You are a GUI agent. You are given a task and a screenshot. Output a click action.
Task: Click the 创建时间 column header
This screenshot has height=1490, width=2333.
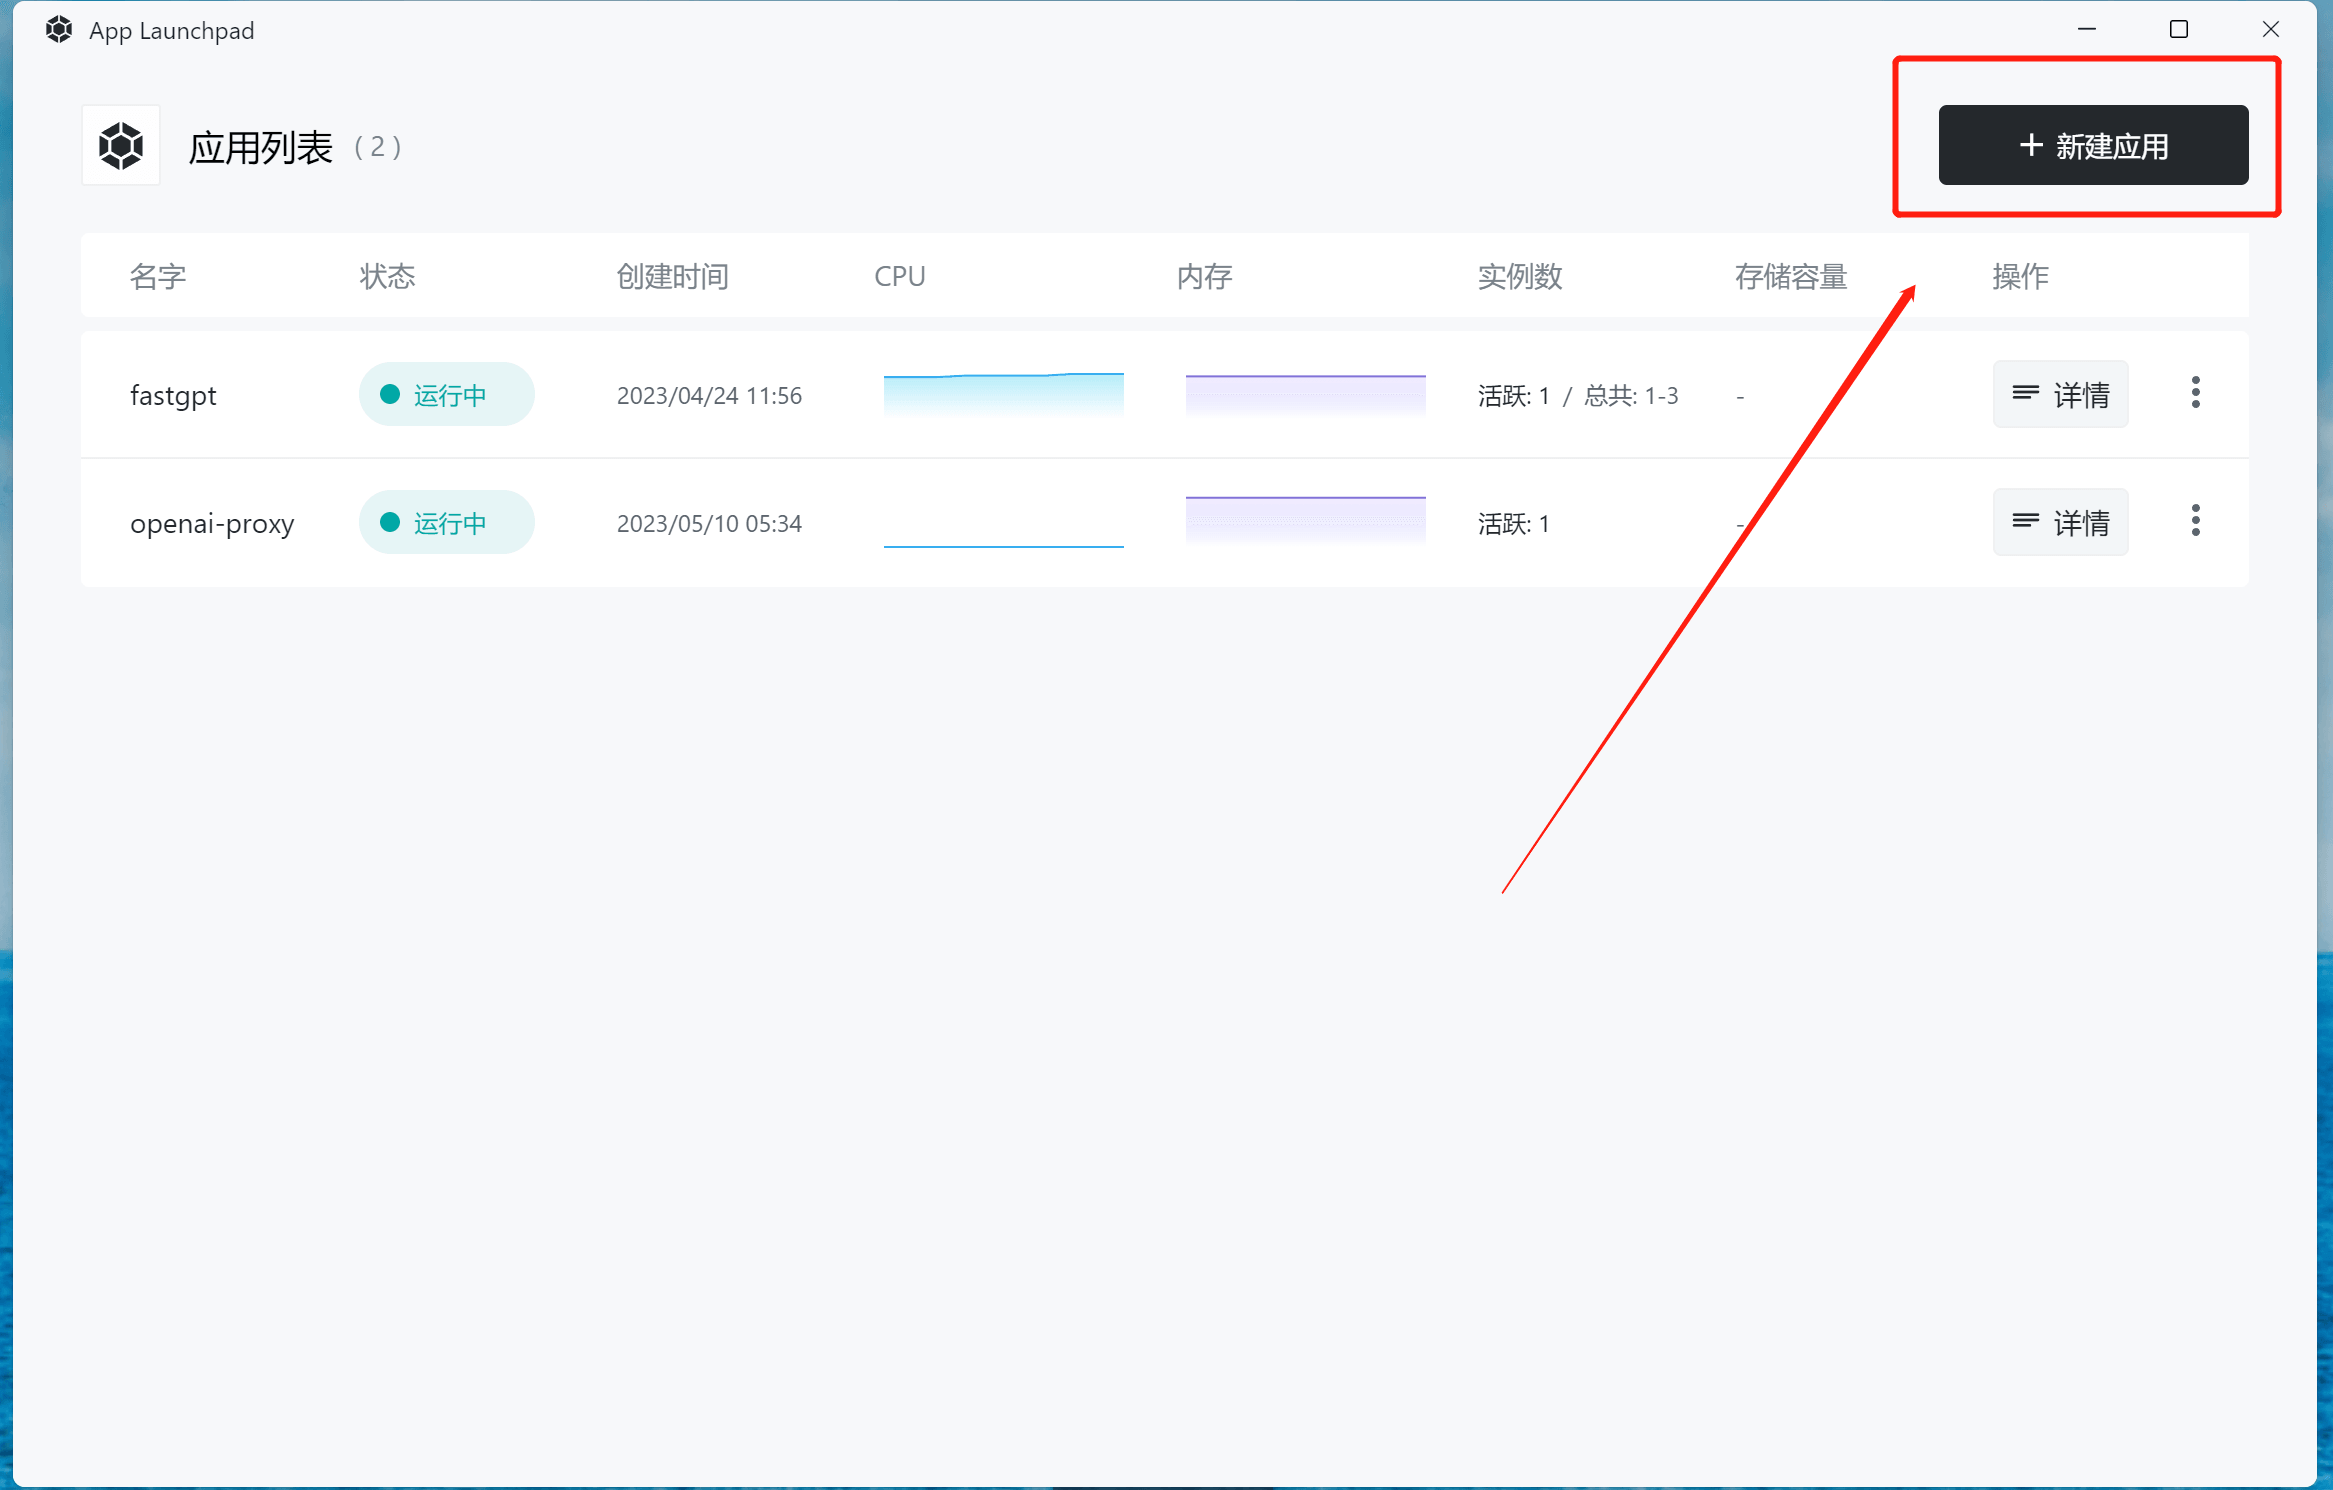(x=672, y=276)
